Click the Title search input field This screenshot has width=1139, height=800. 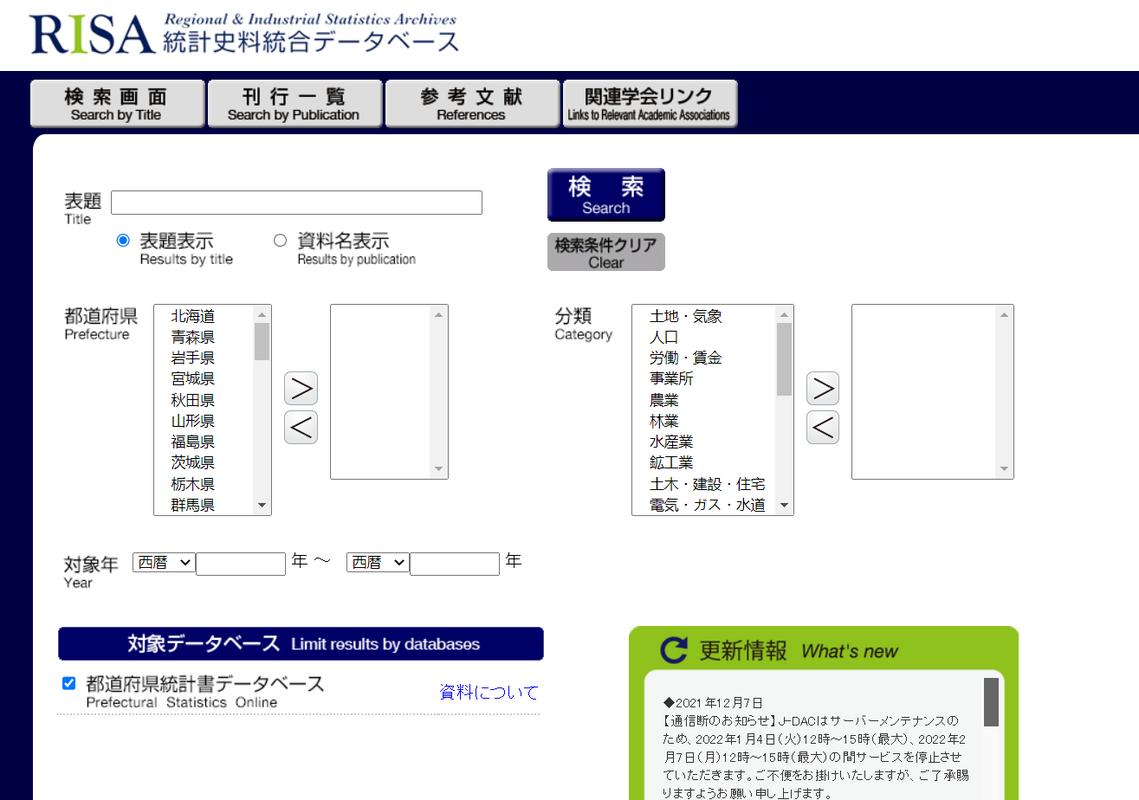(x=298, y=202)
